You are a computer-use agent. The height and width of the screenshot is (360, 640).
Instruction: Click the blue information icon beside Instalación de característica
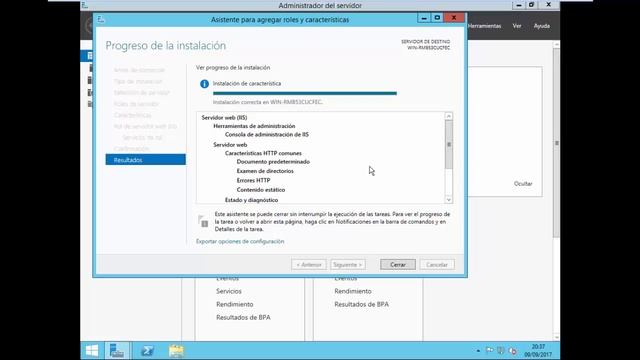click(204, 84)
